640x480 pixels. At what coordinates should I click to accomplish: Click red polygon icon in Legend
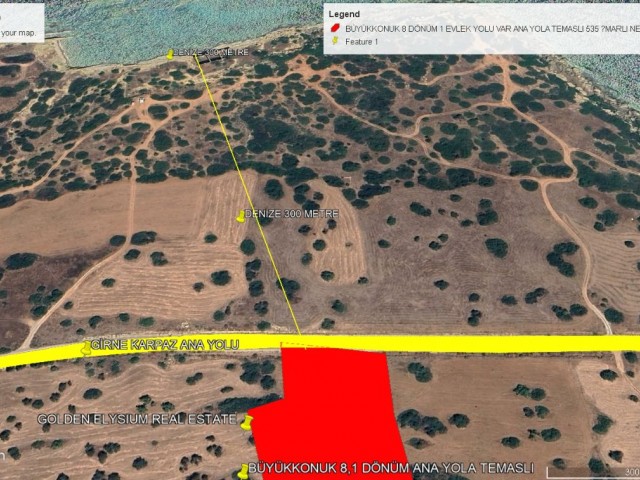tap(335, 30)
